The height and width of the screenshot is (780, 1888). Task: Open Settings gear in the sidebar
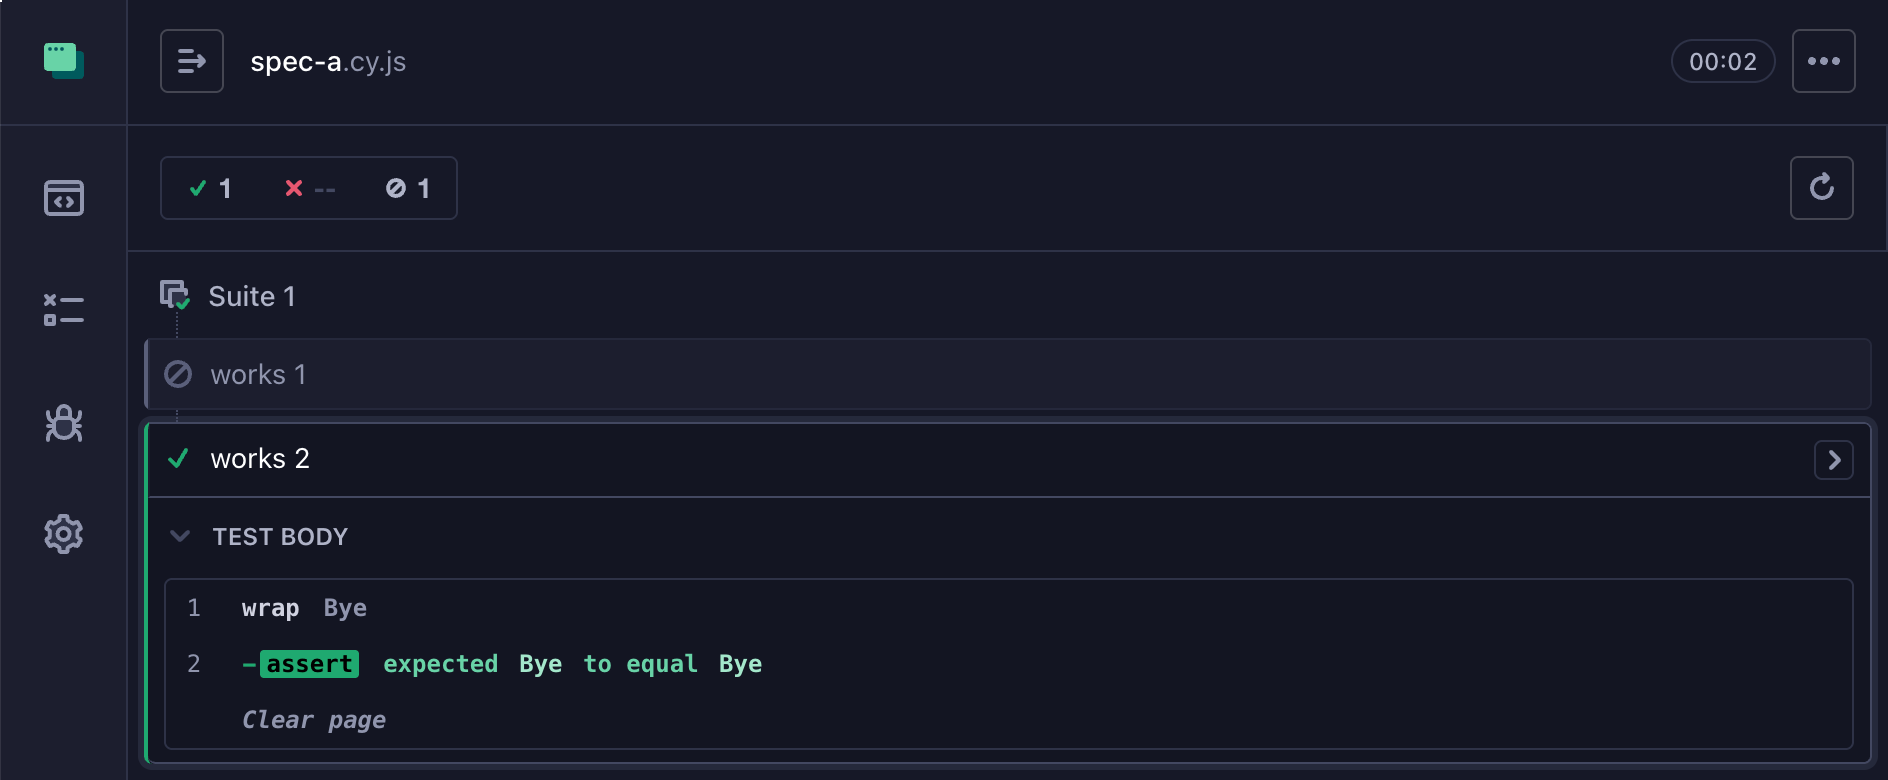point(63,534)
